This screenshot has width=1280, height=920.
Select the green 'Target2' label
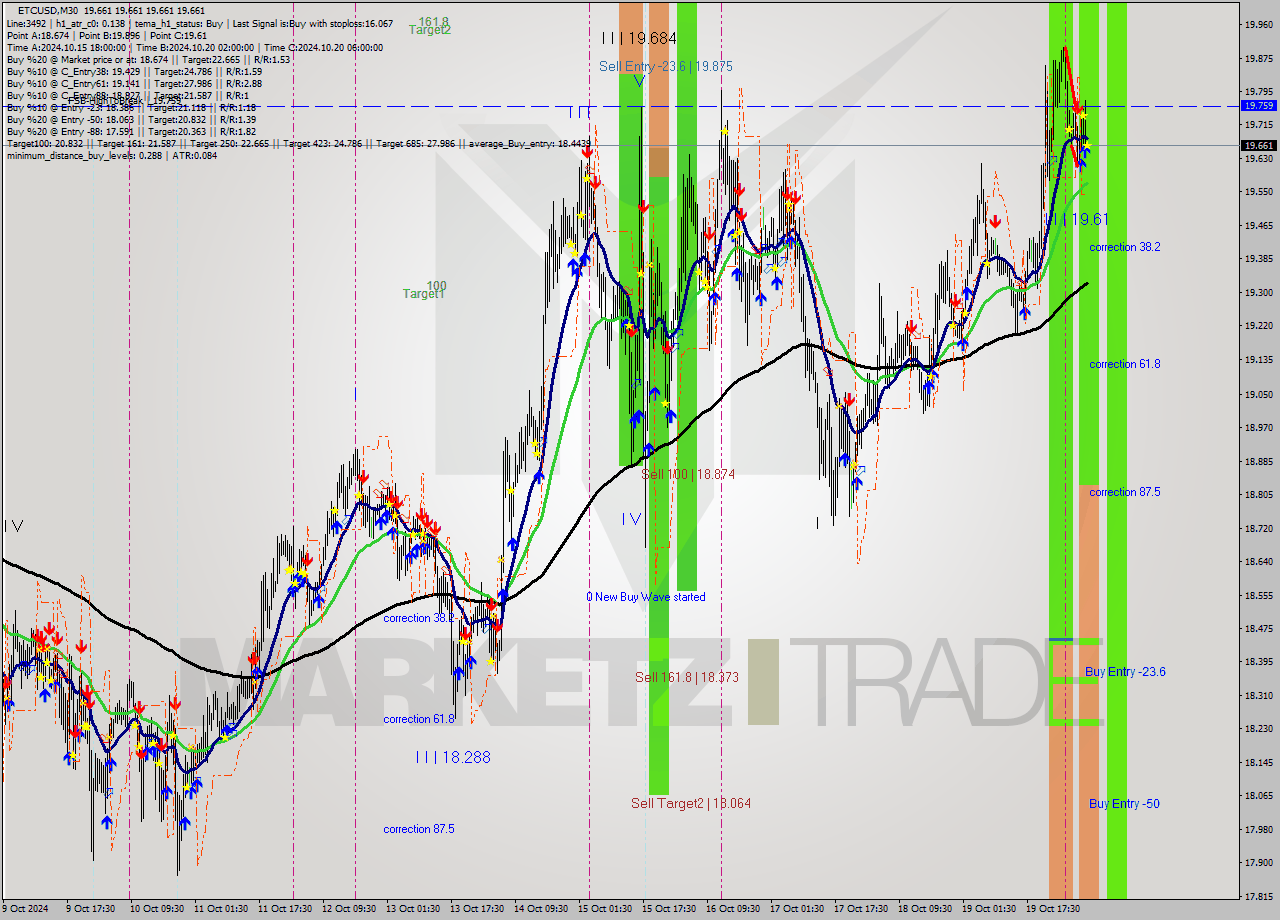coord(430,30)
